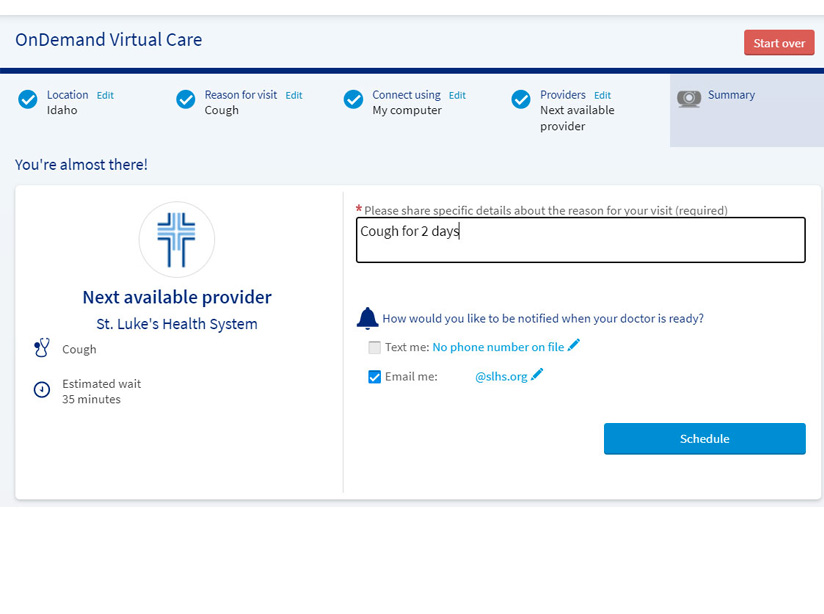
Task: Click the 35 minutes wait text
Action: [x=91, y=399]
